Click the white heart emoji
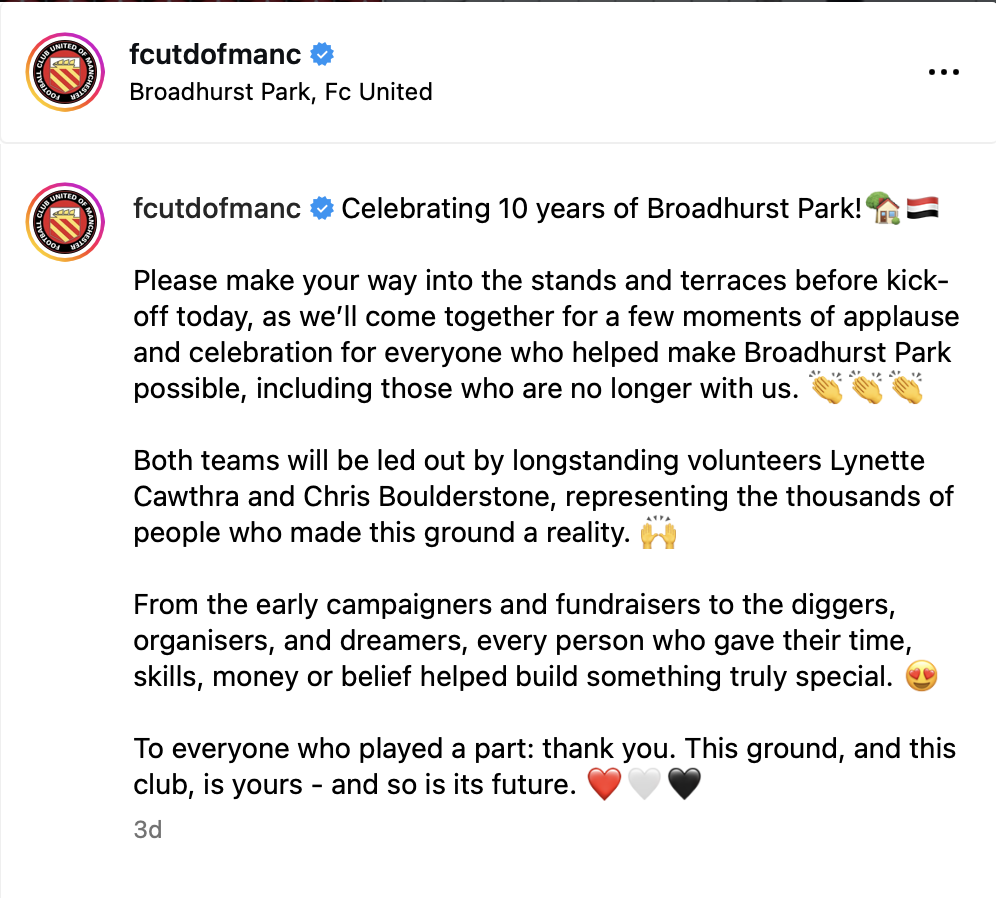The width and height of the screenshot is (996, 898). [x=644, y=786]
